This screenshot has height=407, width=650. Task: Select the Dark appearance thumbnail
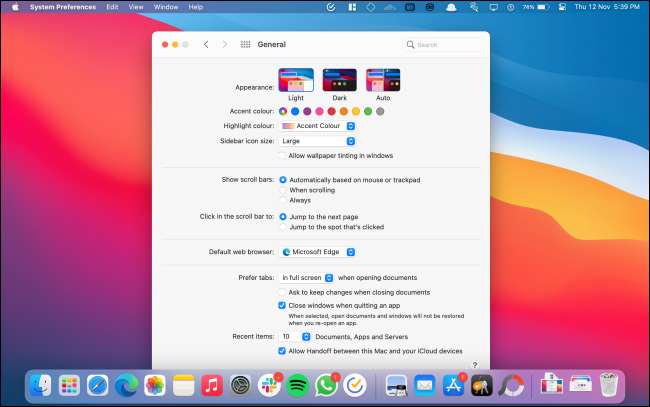(x=340, y=80)
